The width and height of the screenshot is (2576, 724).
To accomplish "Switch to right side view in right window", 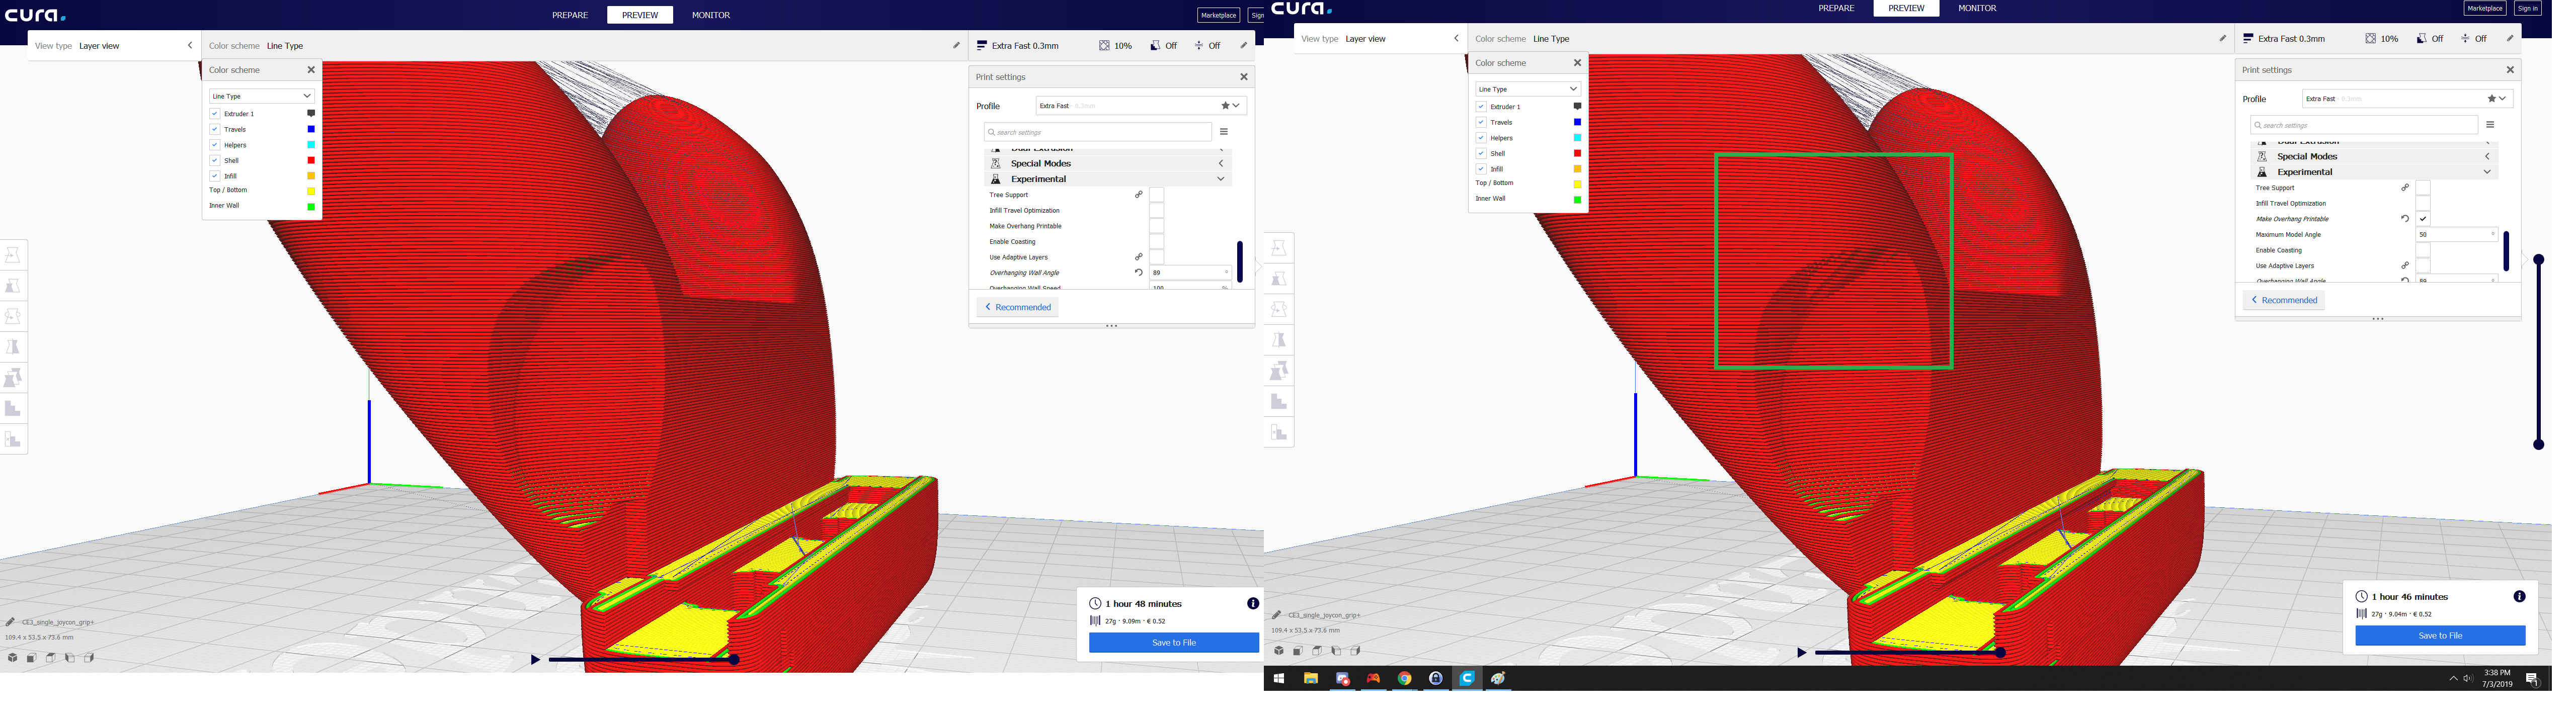I will [x=1355, y=651].
